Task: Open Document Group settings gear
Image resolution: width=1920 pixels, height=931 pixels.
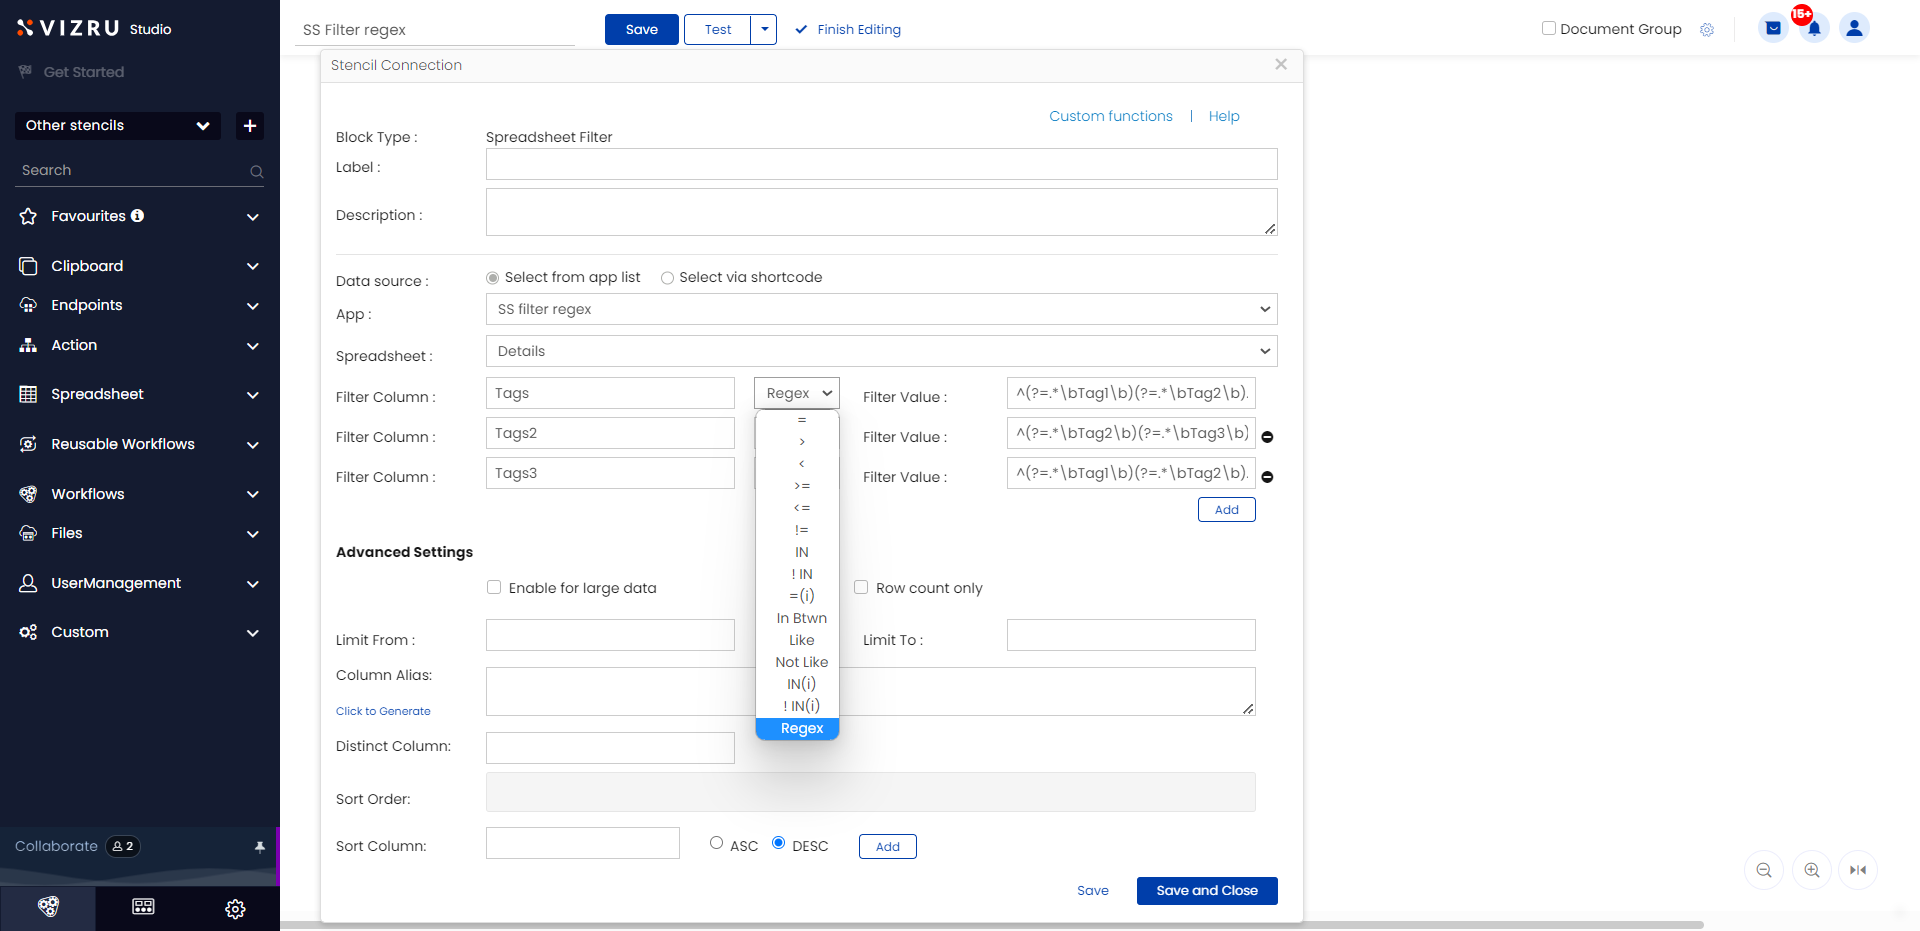Action: 1707,30
